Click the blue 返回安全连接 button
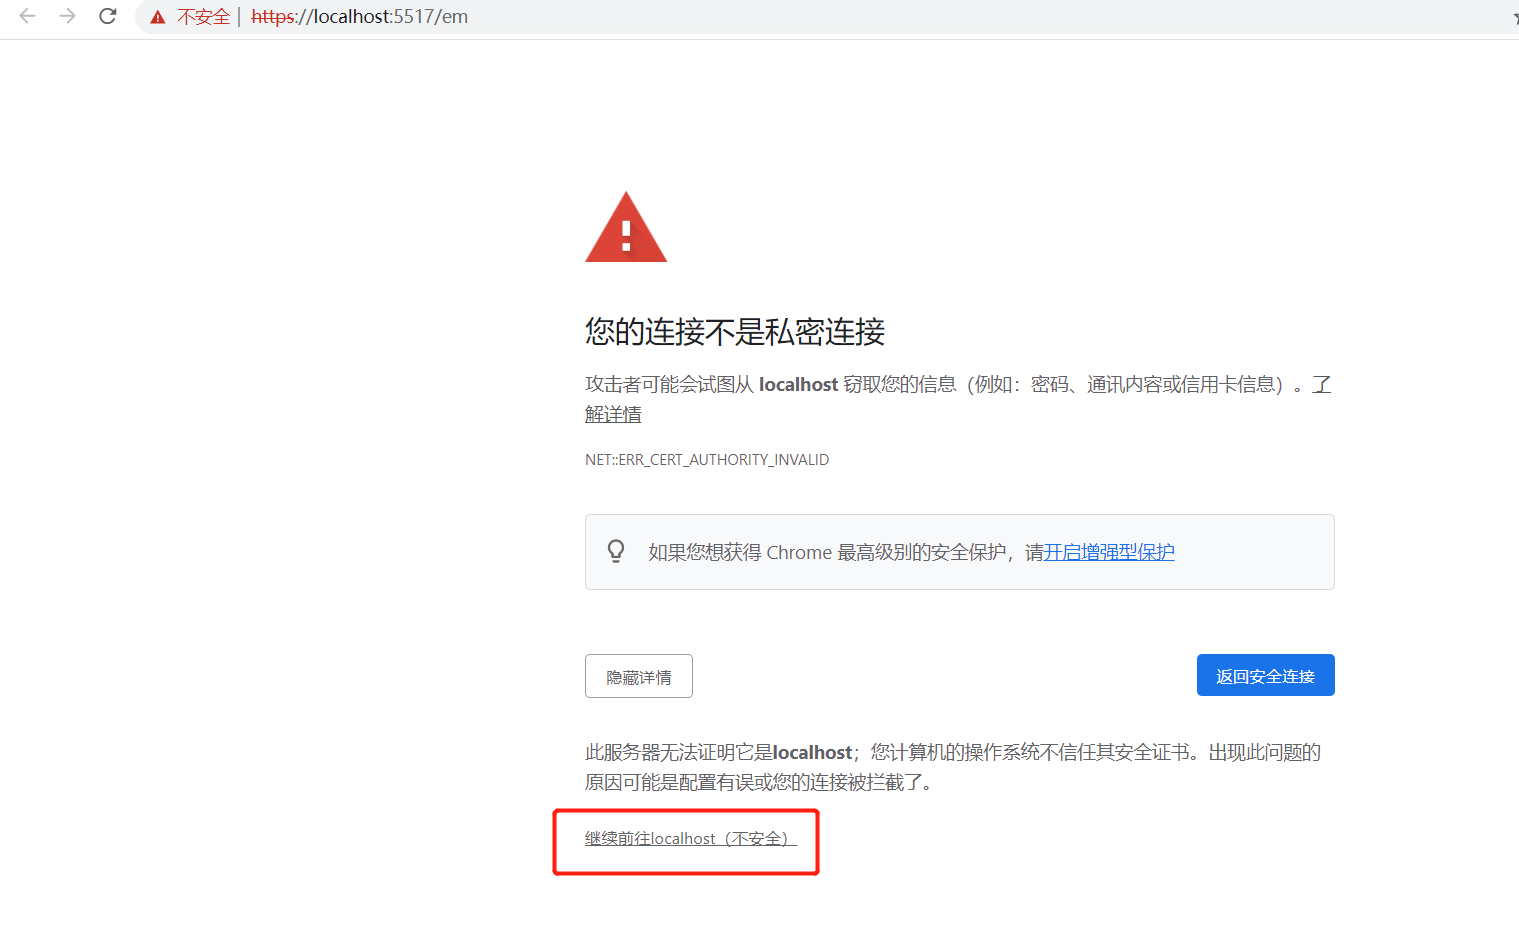This screenshot has height=927, width=1519. pyautogui.click(x=1264, y=675)
